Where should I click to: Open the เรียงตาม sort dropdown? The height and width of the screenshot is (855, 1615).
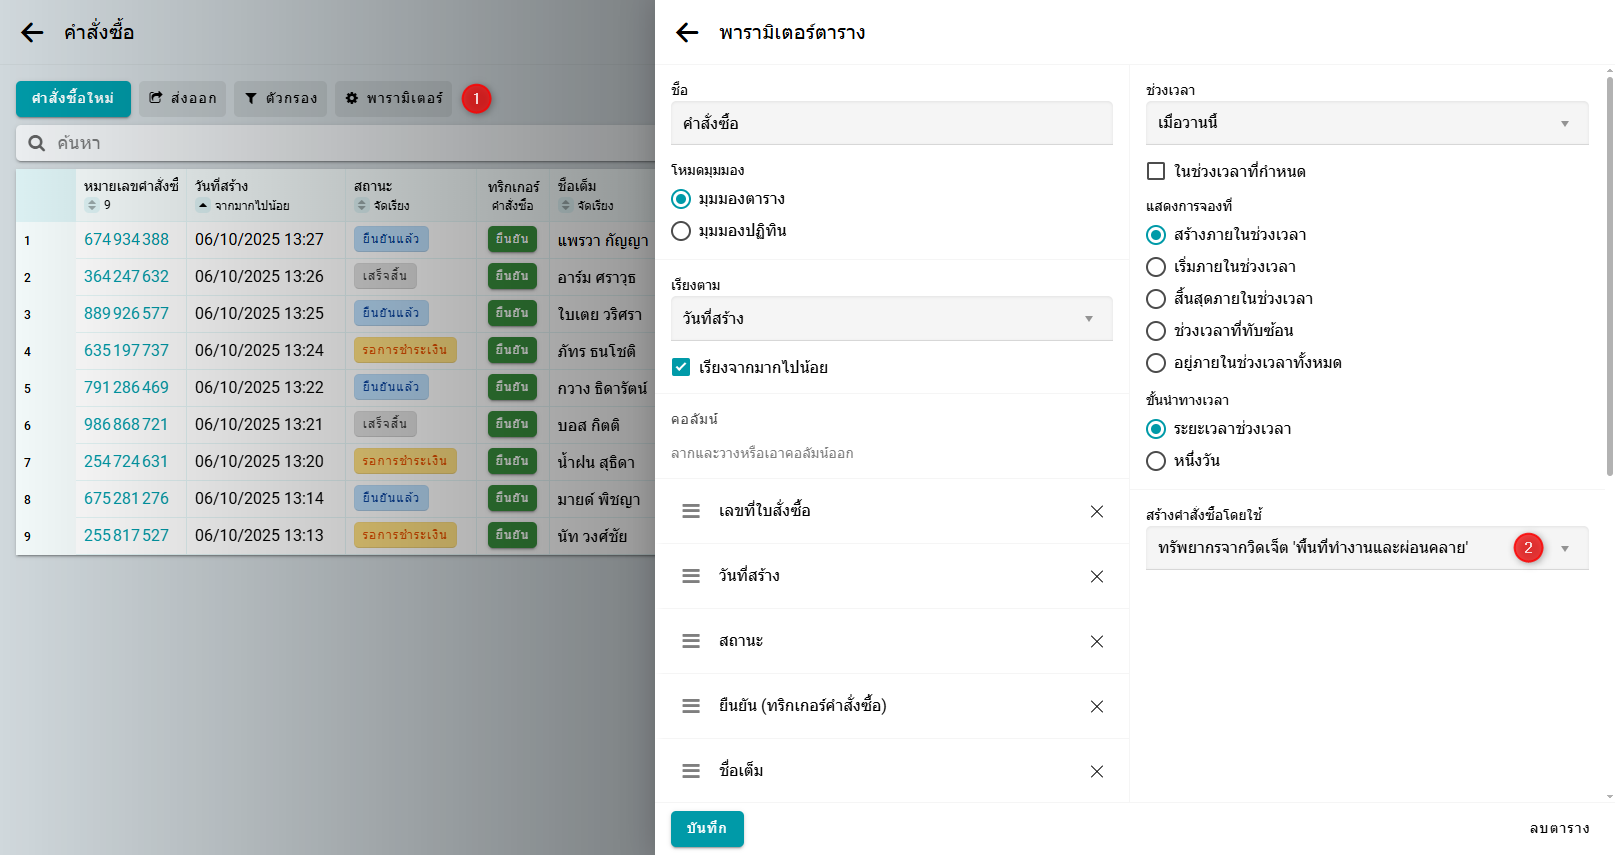click(x=890, y=318)
